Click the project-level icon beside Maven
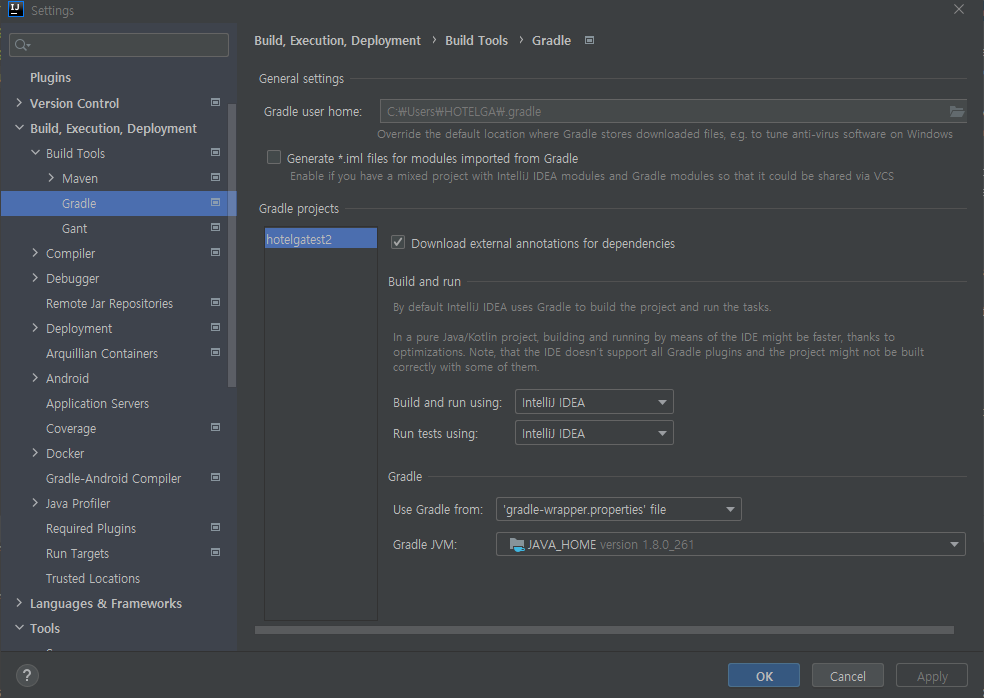This screenshot has height=698, width=984. coord(215,178)
